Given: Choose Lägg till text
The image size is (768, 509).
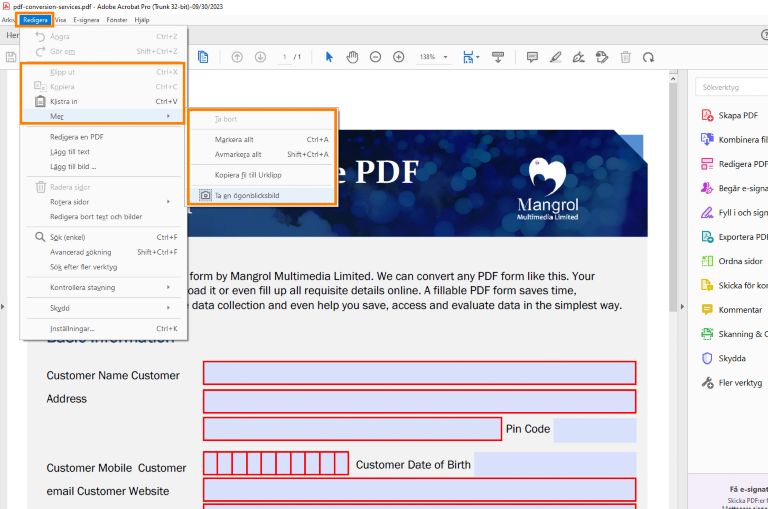Looking at the screenshot, I should 103,152.
